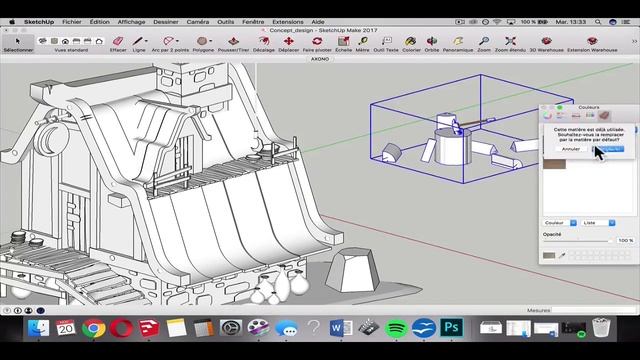640x360 pixels.
Task: Open the Fenêtre menu
Action: click(253, 22)
